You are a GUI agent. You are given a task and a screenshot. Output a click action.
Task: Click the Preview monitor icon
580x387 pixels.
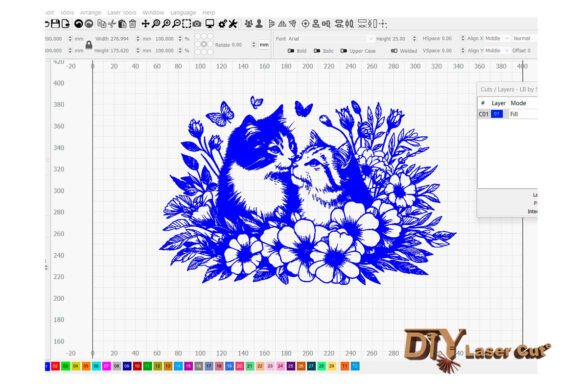click(210, 24)
